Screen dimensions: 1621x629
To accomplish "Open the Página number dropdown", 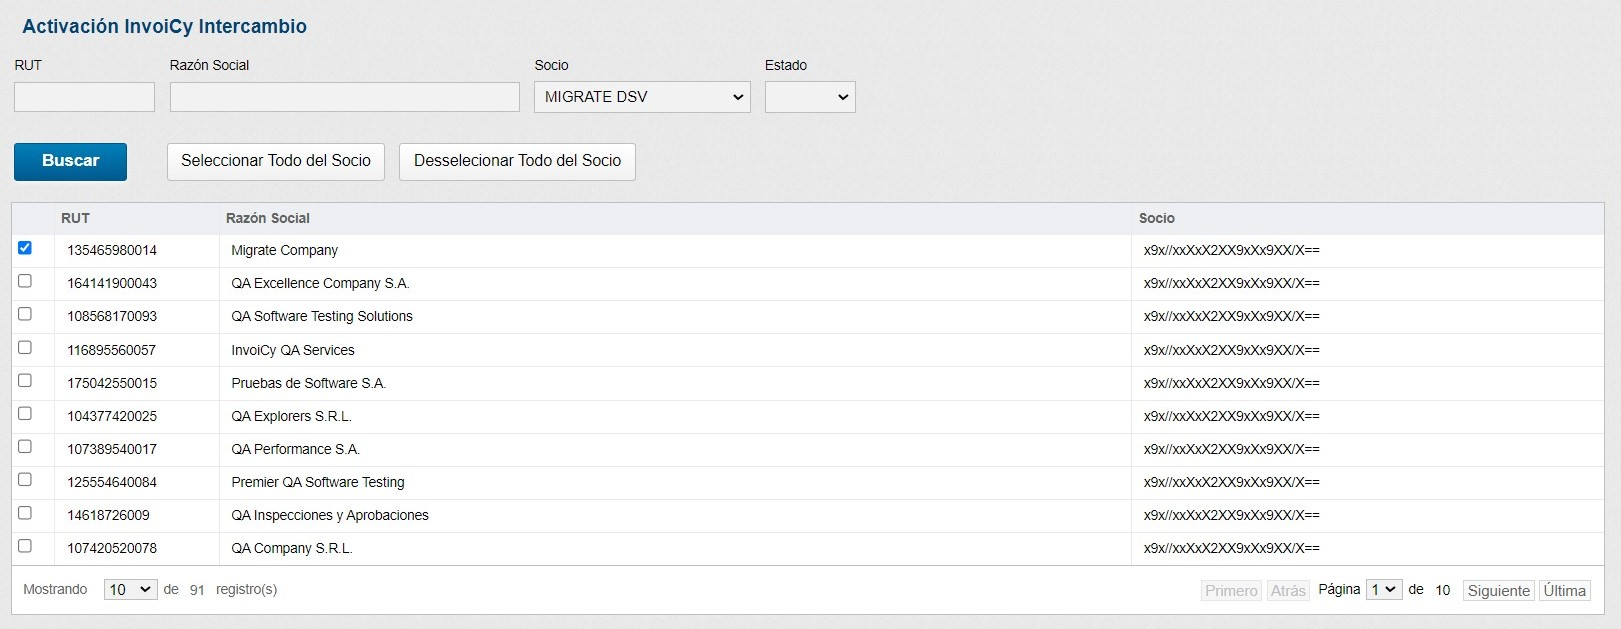I will (1384, 590).
